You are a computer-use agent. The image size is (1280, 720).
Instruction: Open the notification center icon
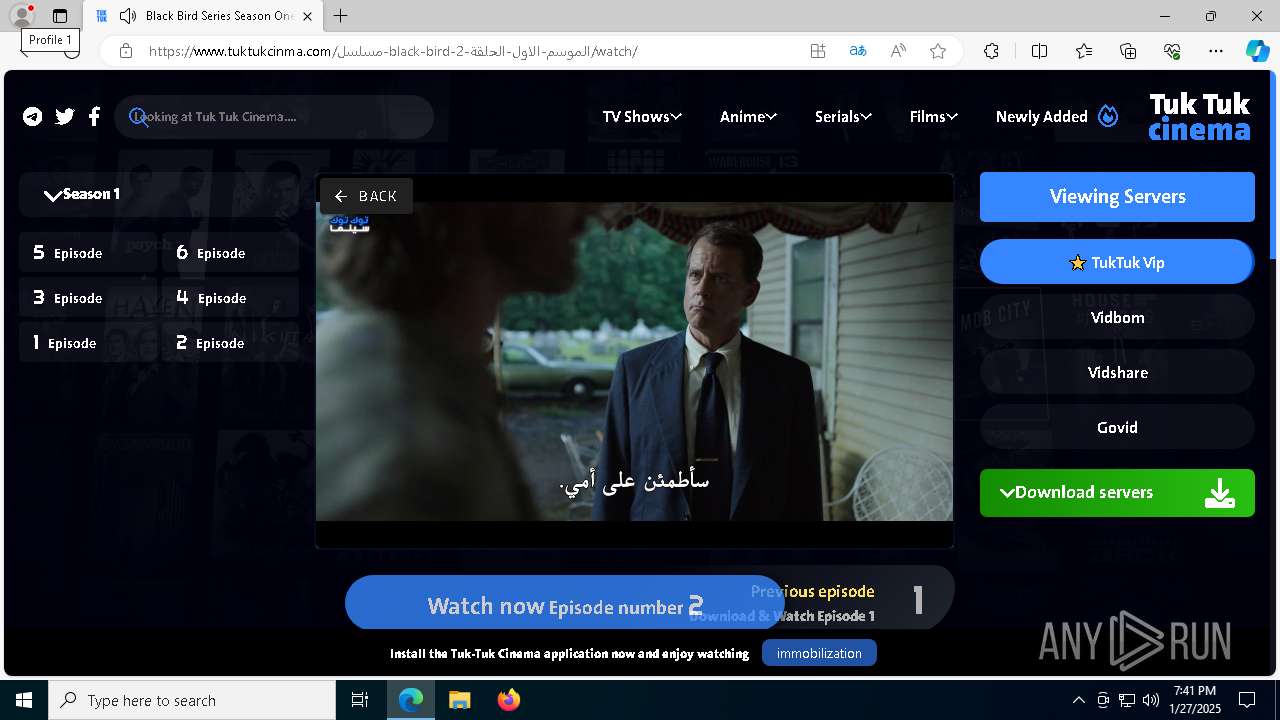(x=1247, y=700)
